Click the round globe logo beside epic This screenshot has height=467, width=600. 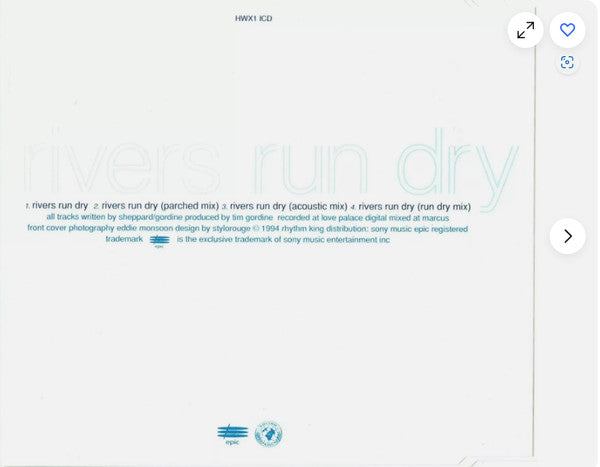coord(269,434)
